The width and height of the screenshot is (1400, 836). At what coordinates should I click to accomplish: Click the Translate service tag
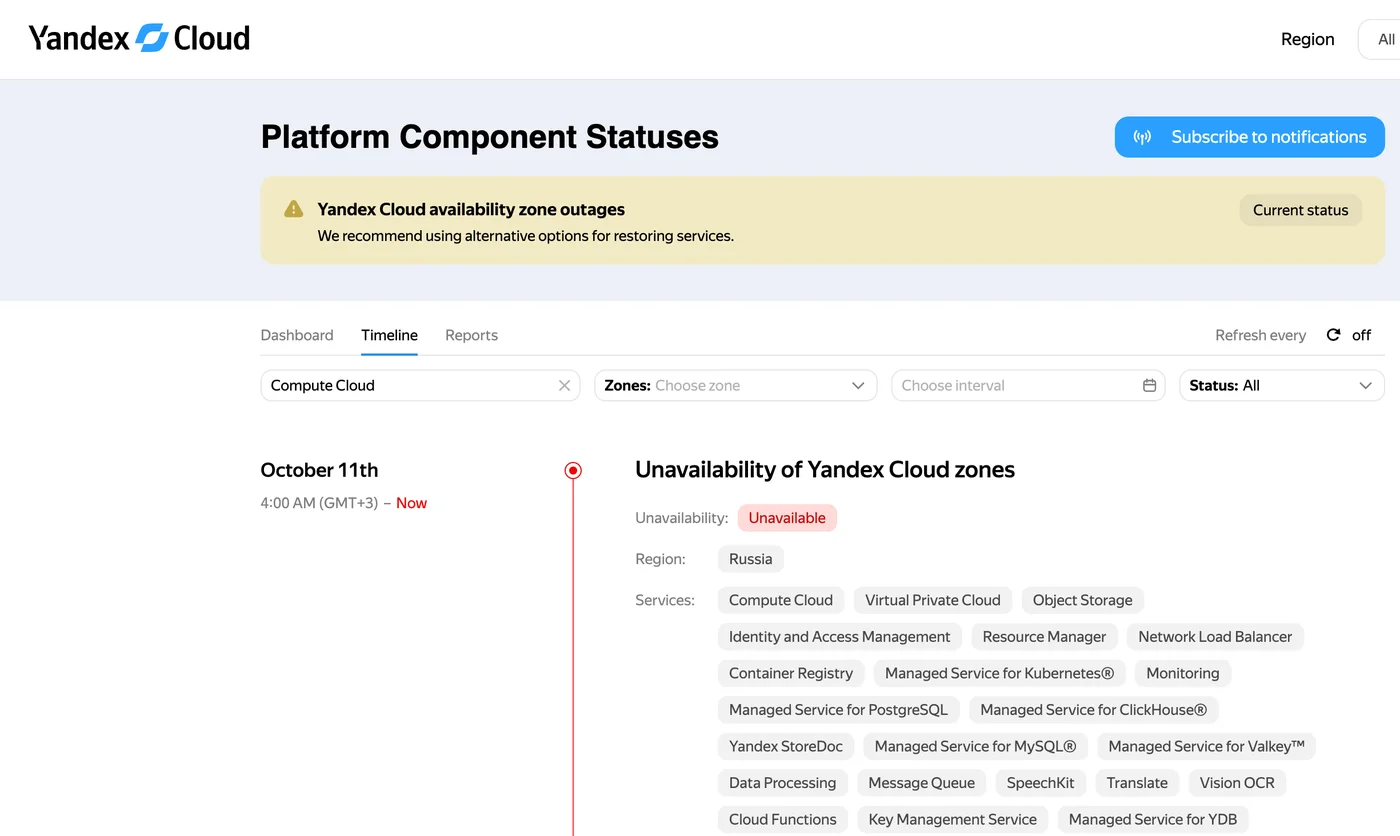click(1137, 783)
